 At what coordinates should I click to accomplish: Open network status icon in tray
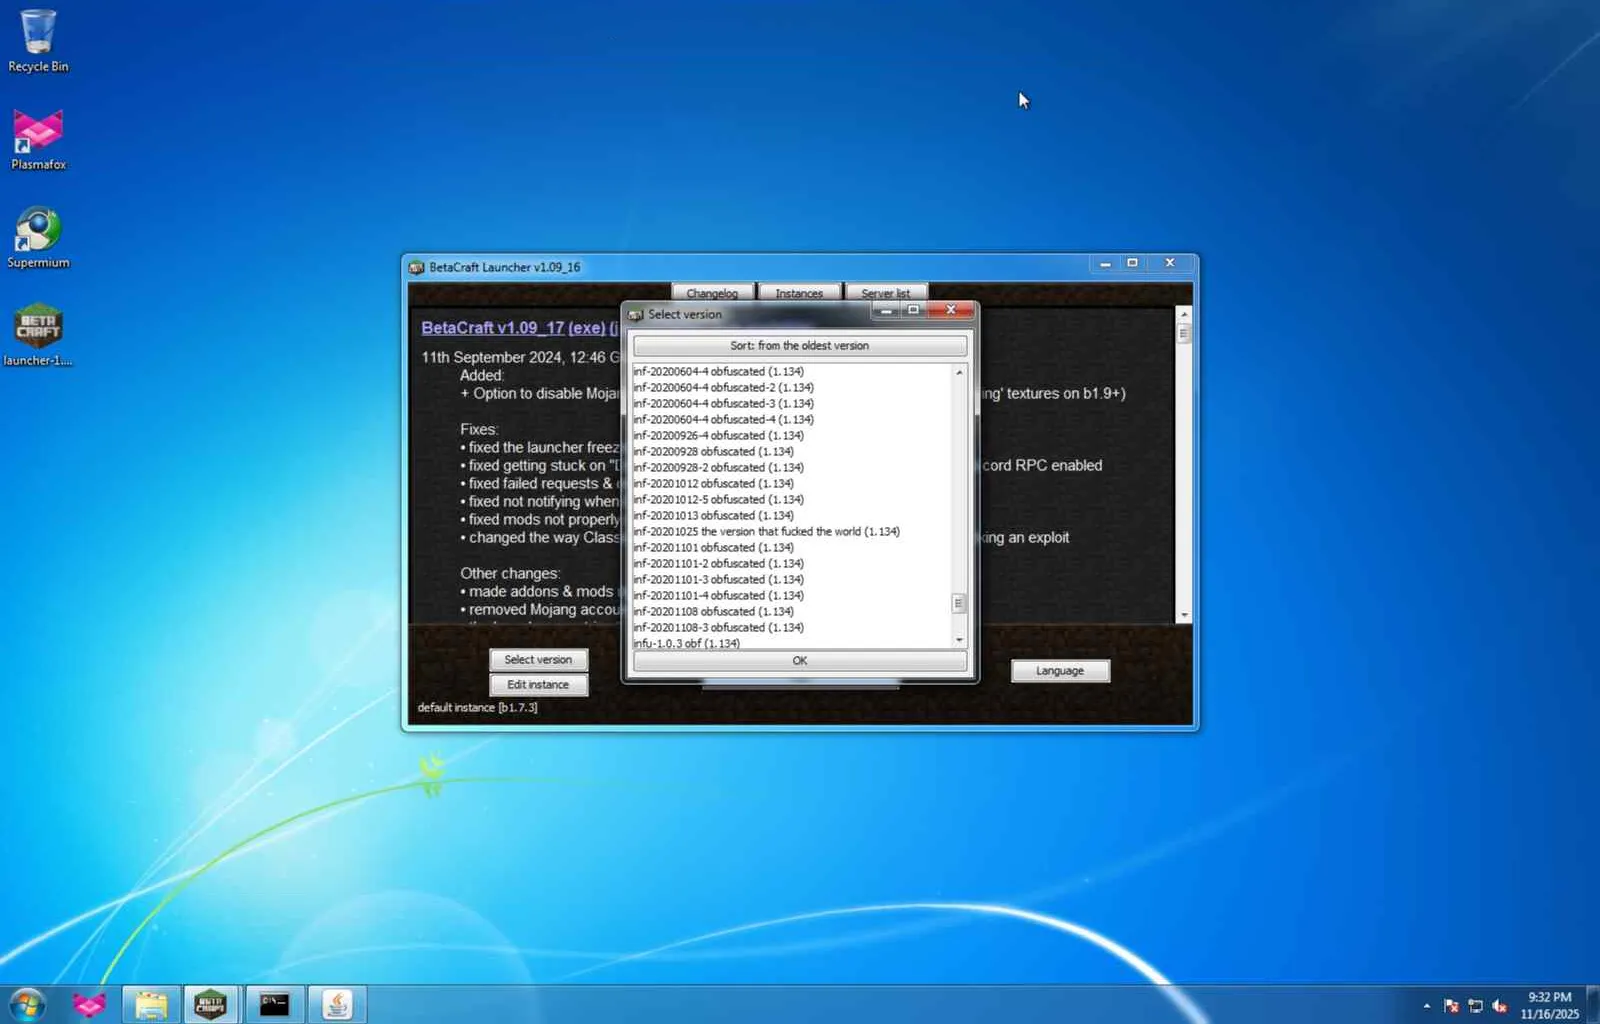coord(1475,1006)
